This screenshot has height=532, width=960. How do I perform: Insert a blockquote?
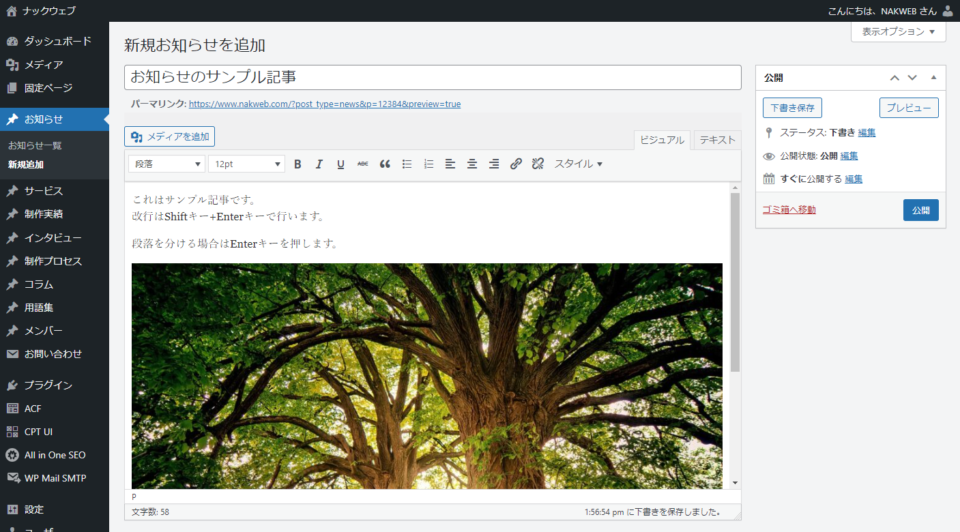pyautogui.click(x=384, y=164)
